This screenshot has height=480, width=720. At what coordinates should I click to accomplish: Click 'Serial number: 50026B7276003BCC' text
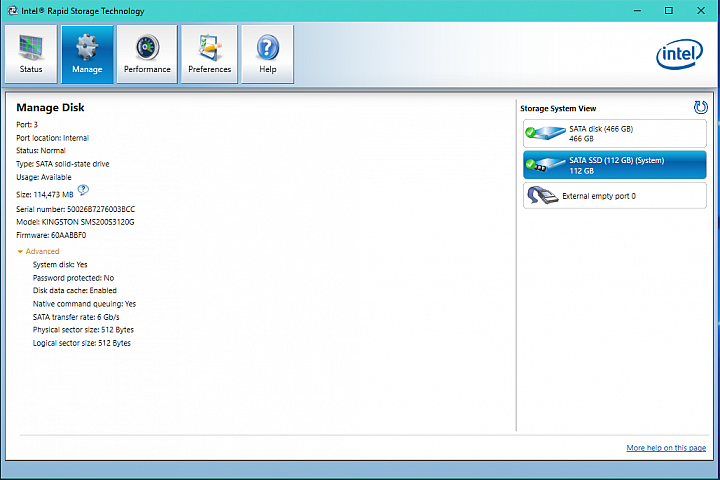(x=76, y=209)
